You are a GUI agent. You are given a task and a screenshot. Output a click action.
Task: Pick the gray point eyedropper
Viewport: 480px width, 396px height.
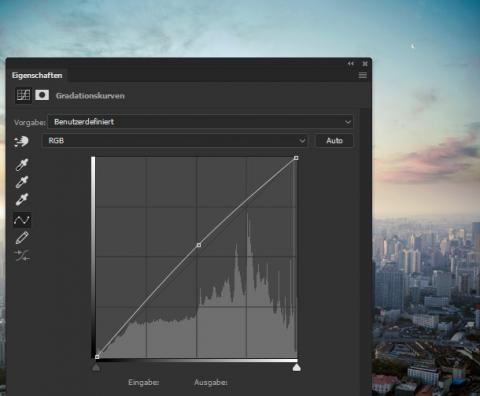click(x=22, y=182)
